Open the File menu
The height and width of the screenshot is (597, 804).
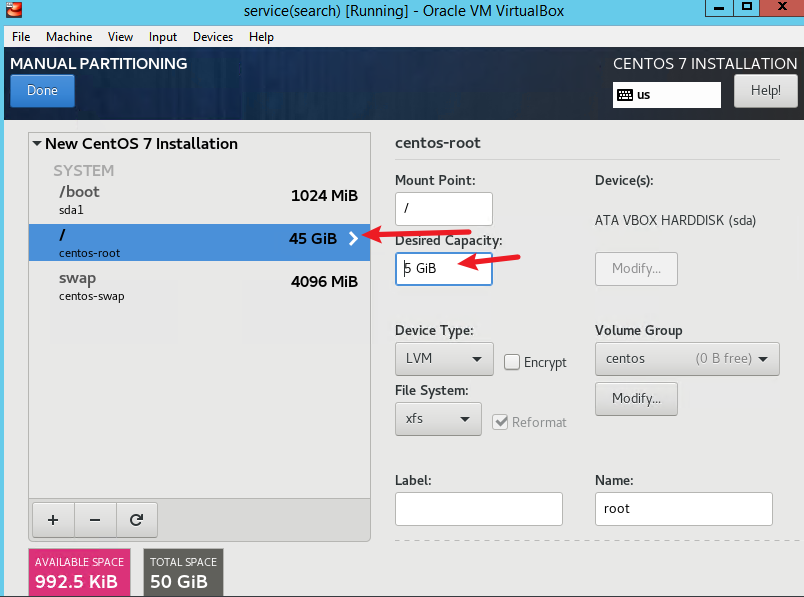[x=21, y=37]
